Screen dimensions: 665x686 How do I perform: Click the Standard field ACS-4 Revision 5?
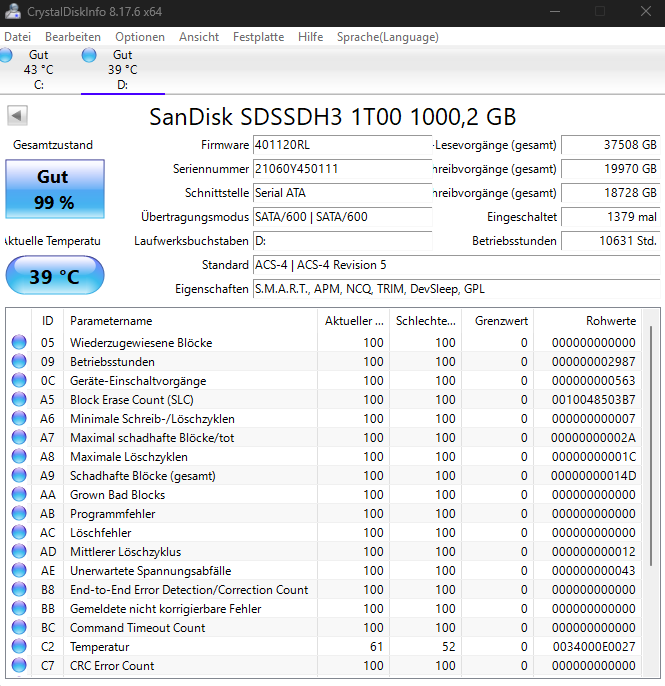[456, 265]
